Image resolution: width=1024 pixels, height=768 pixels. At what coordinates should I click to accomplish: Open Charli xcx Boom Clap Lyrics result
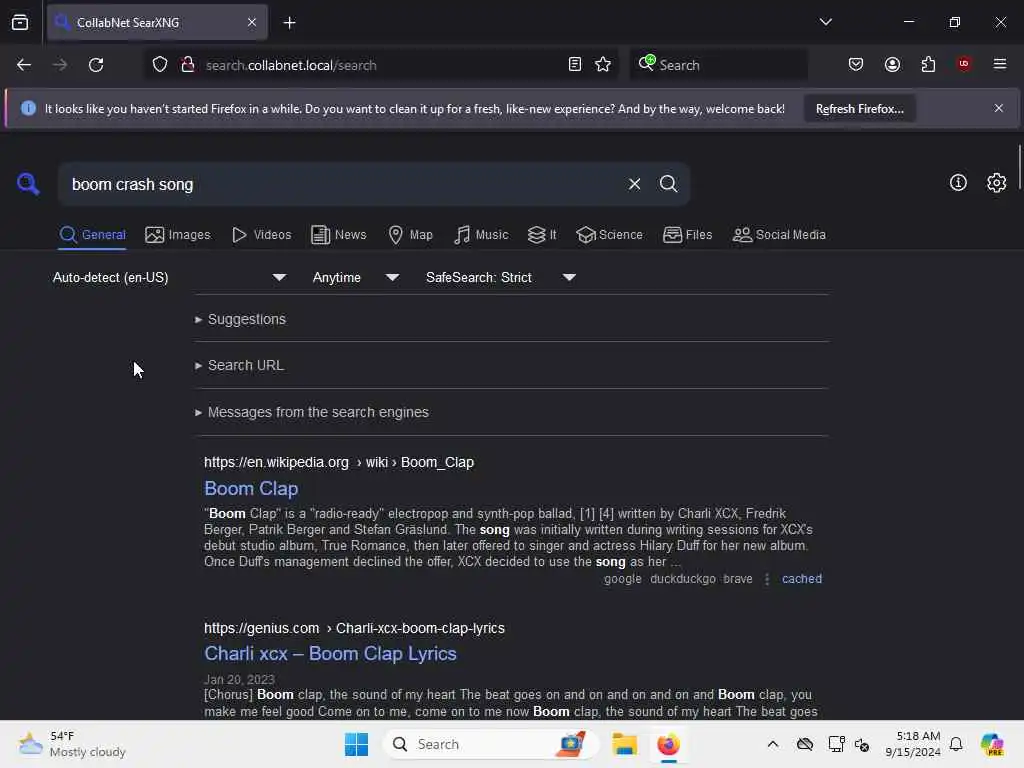pos(330,654)
